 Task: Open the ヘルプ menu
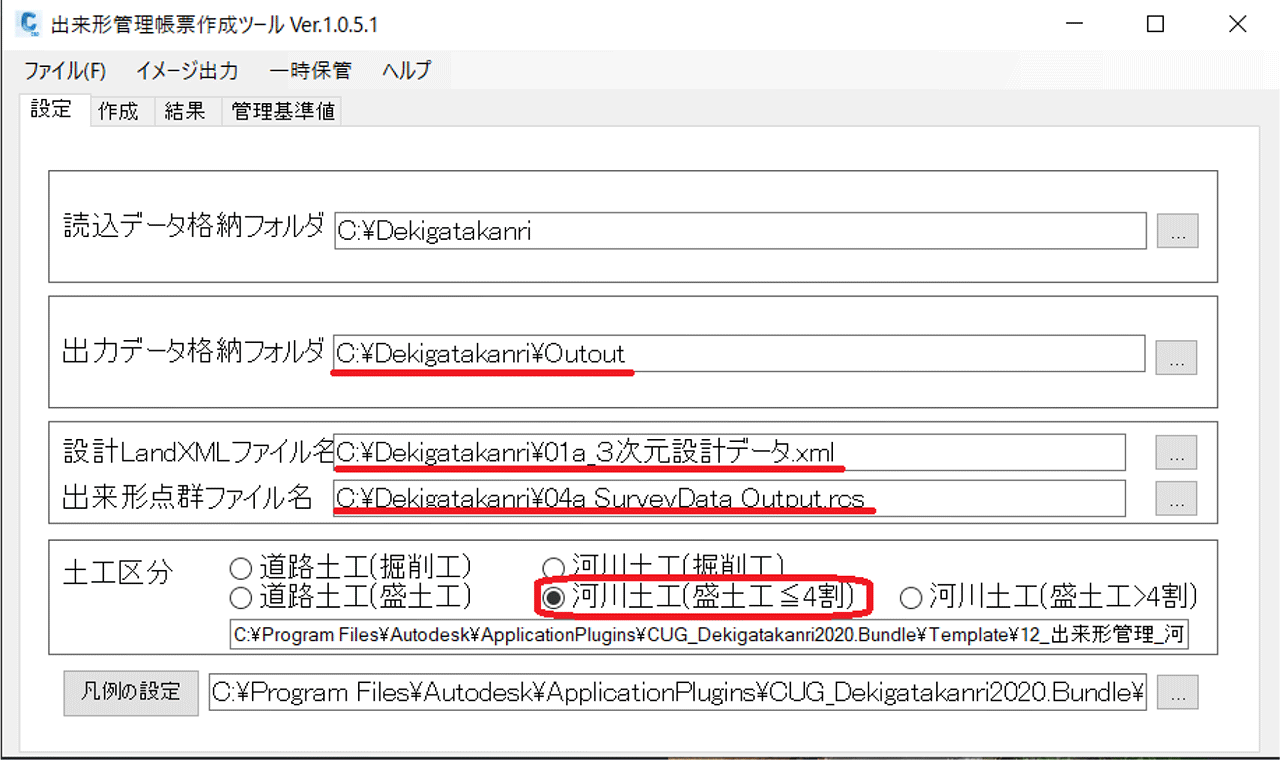[x=406, y=71]
